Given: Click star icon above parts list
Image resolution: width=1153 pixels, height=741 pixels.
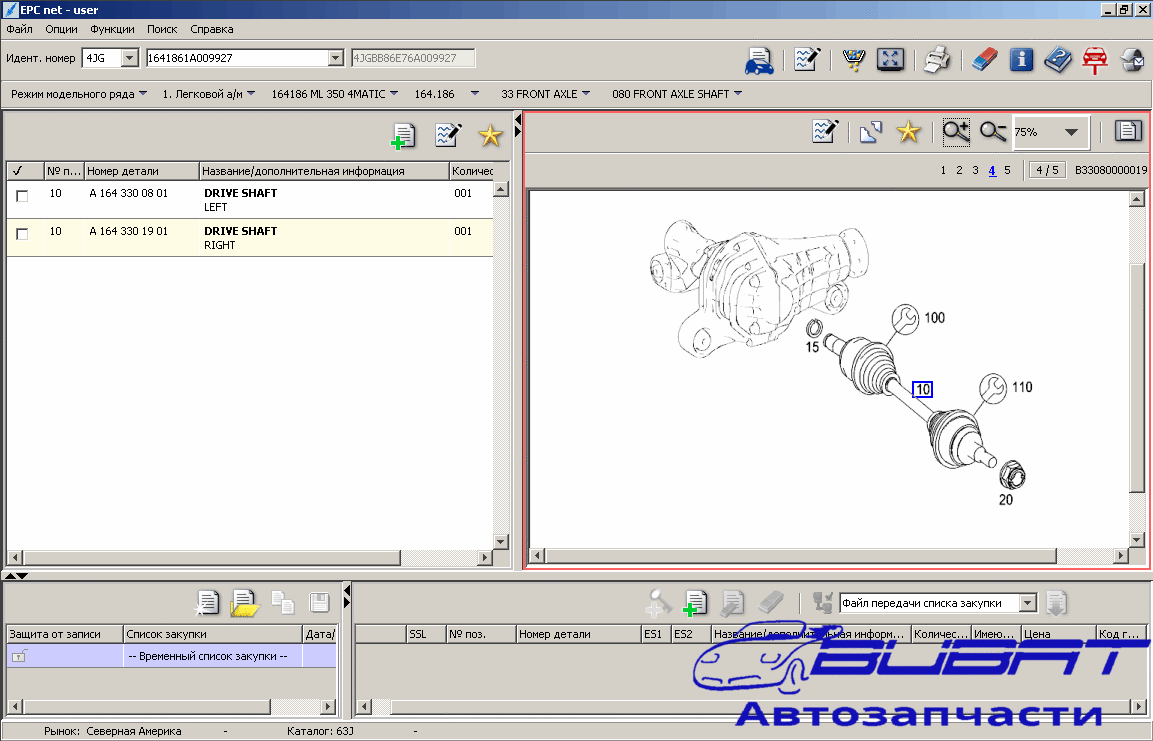Looking at the screenshot, I should (x=490, y=136).
